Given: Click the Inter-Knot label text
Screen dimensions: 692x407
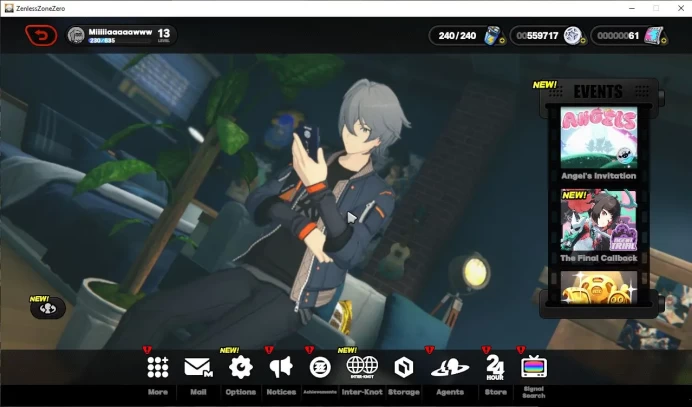Looking at the screenshot, I should pos(362,392).
